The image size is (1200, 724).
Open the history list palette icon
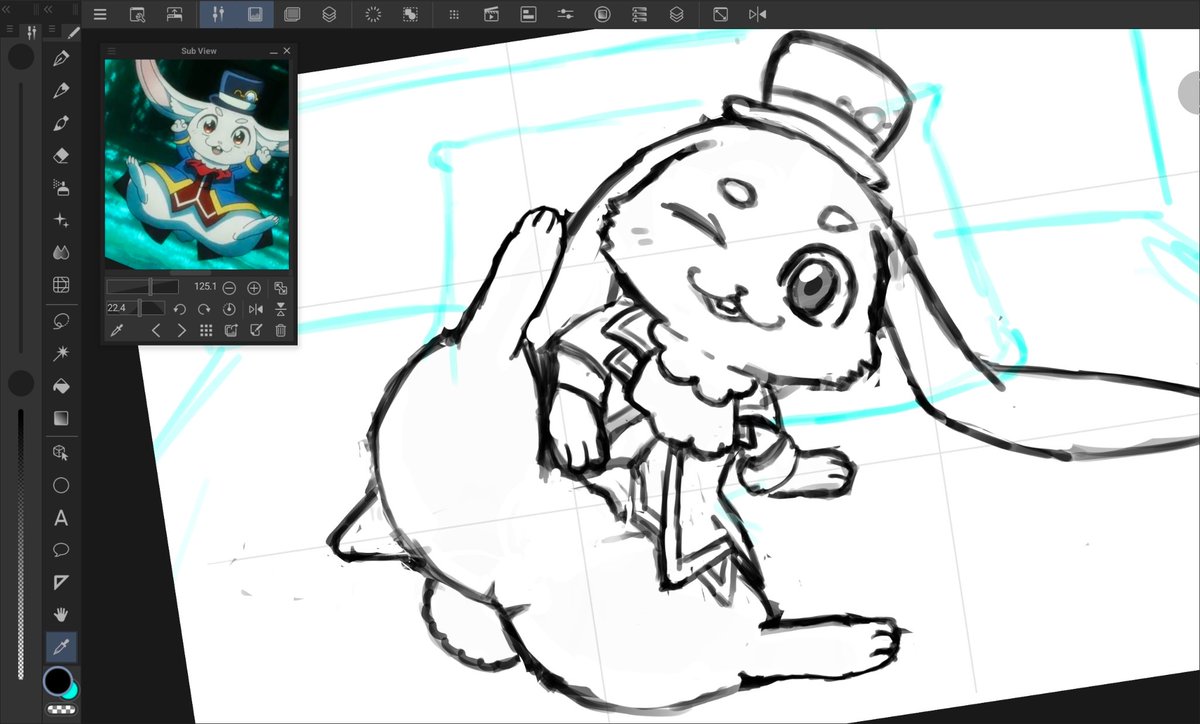(x=640, y=15)
